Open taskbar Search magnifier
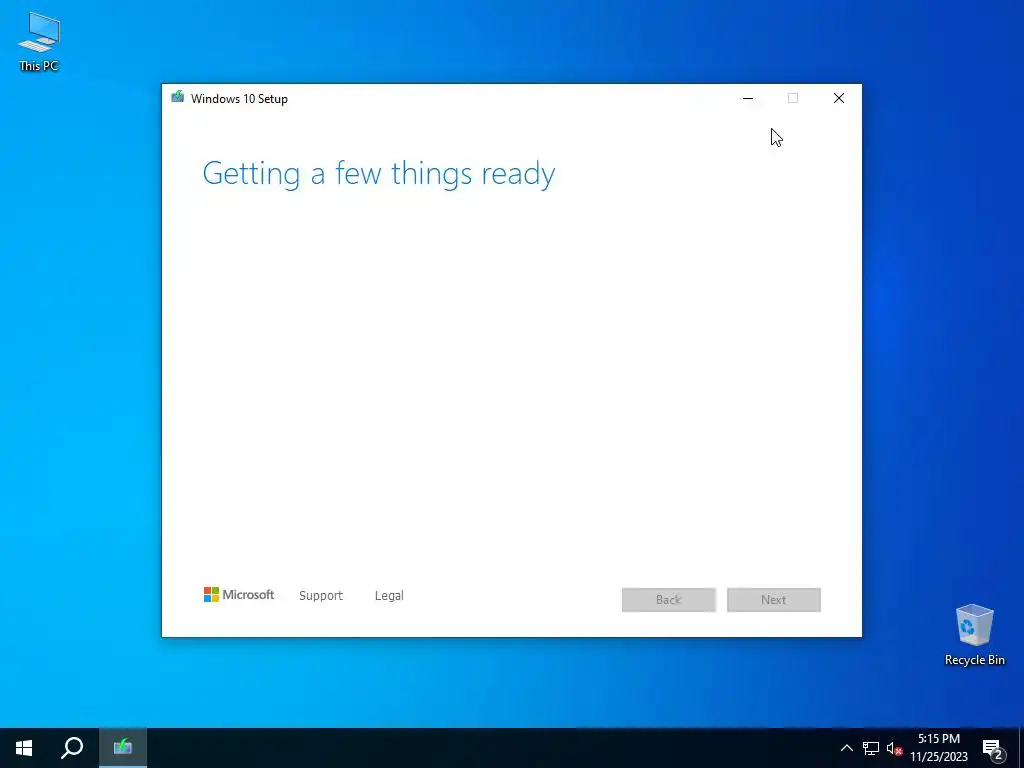1024x768 pixels. pos(72,748)
